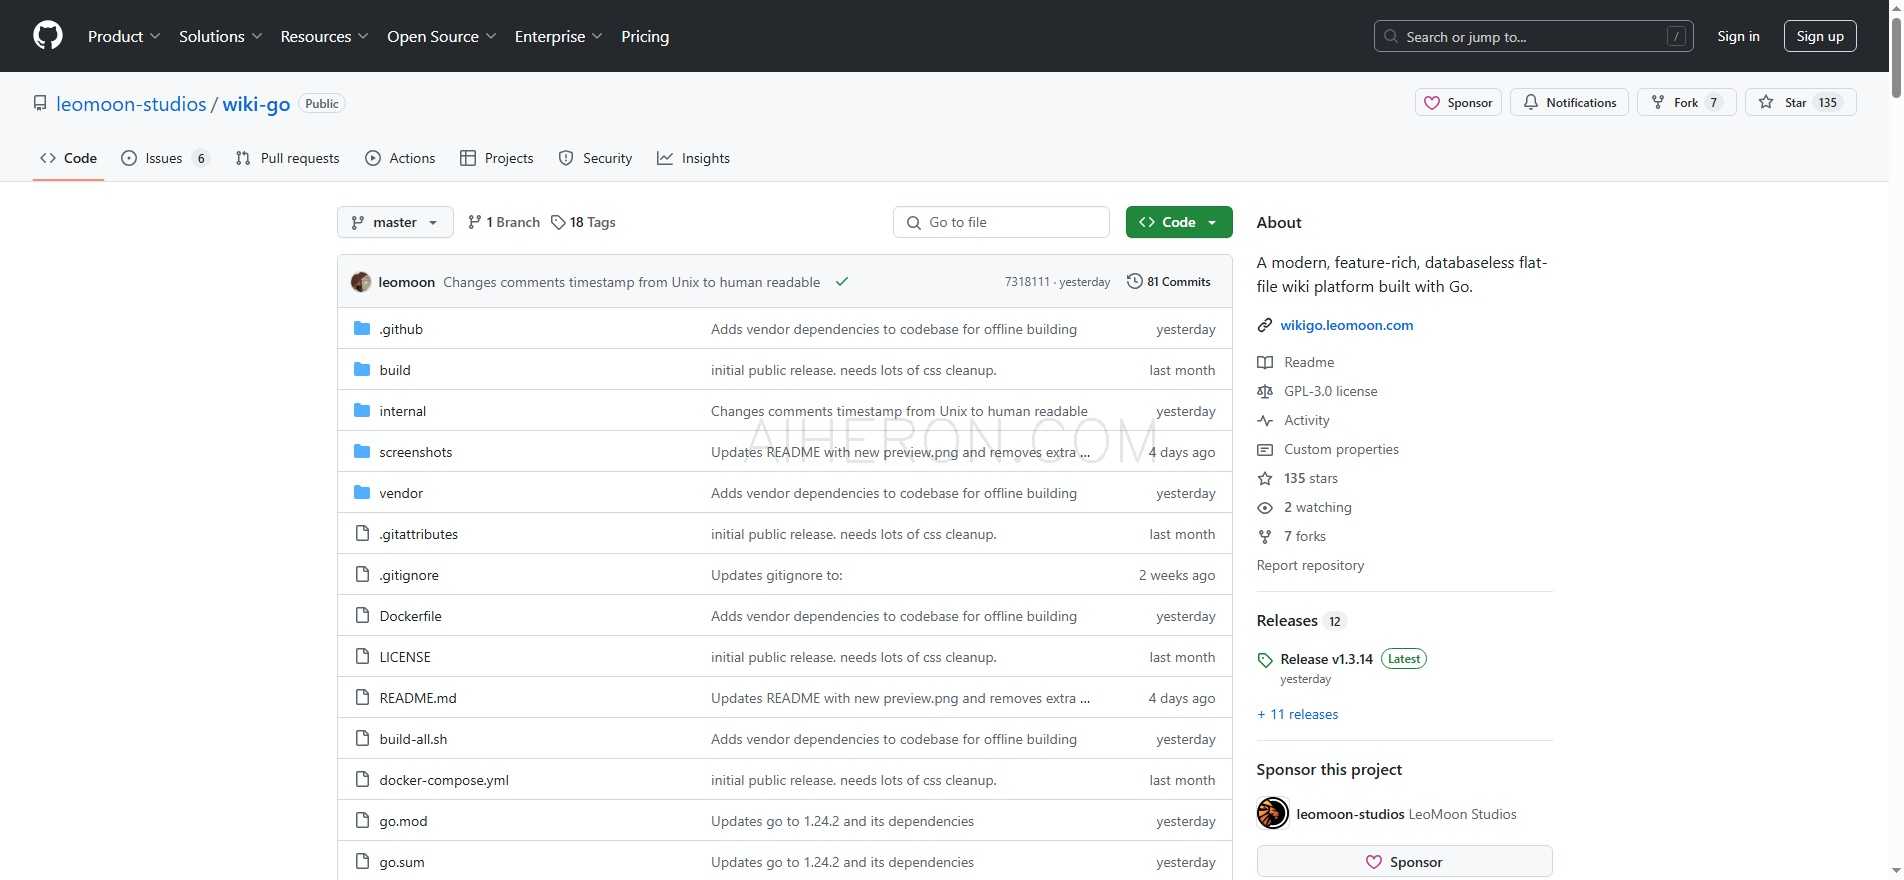Switch to the Security tab
Image resolution: width=1904 pixels, height=880 pixels.
point(595,158)
